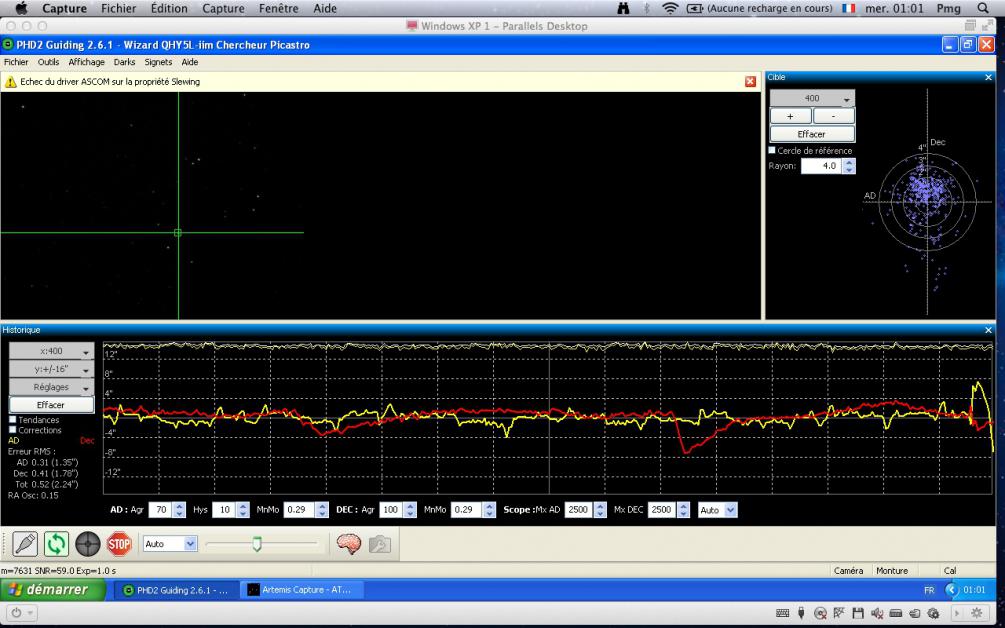Enable the Corrections checkbox

[12, 430]
